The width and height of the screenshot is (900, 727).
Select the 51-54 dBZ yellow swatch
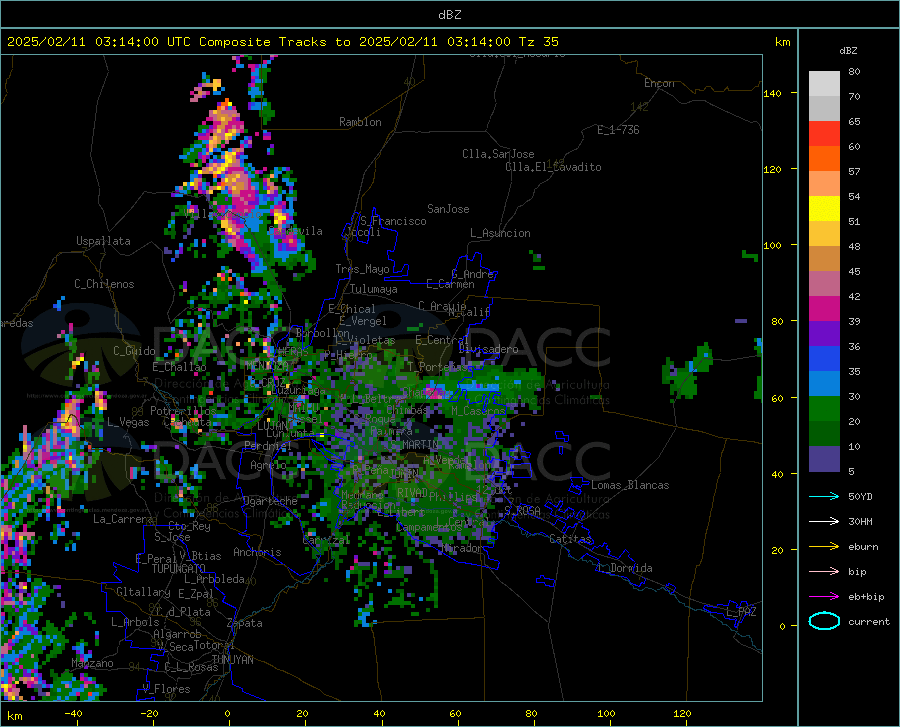[x=824, y=209]
